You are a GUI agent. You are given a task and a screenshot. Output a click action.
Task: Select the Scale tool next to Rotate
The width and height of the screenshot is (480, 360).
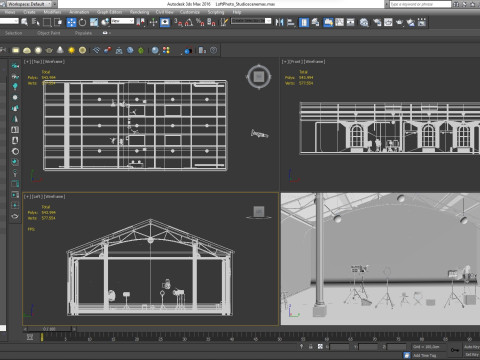(x=94, y=22)
